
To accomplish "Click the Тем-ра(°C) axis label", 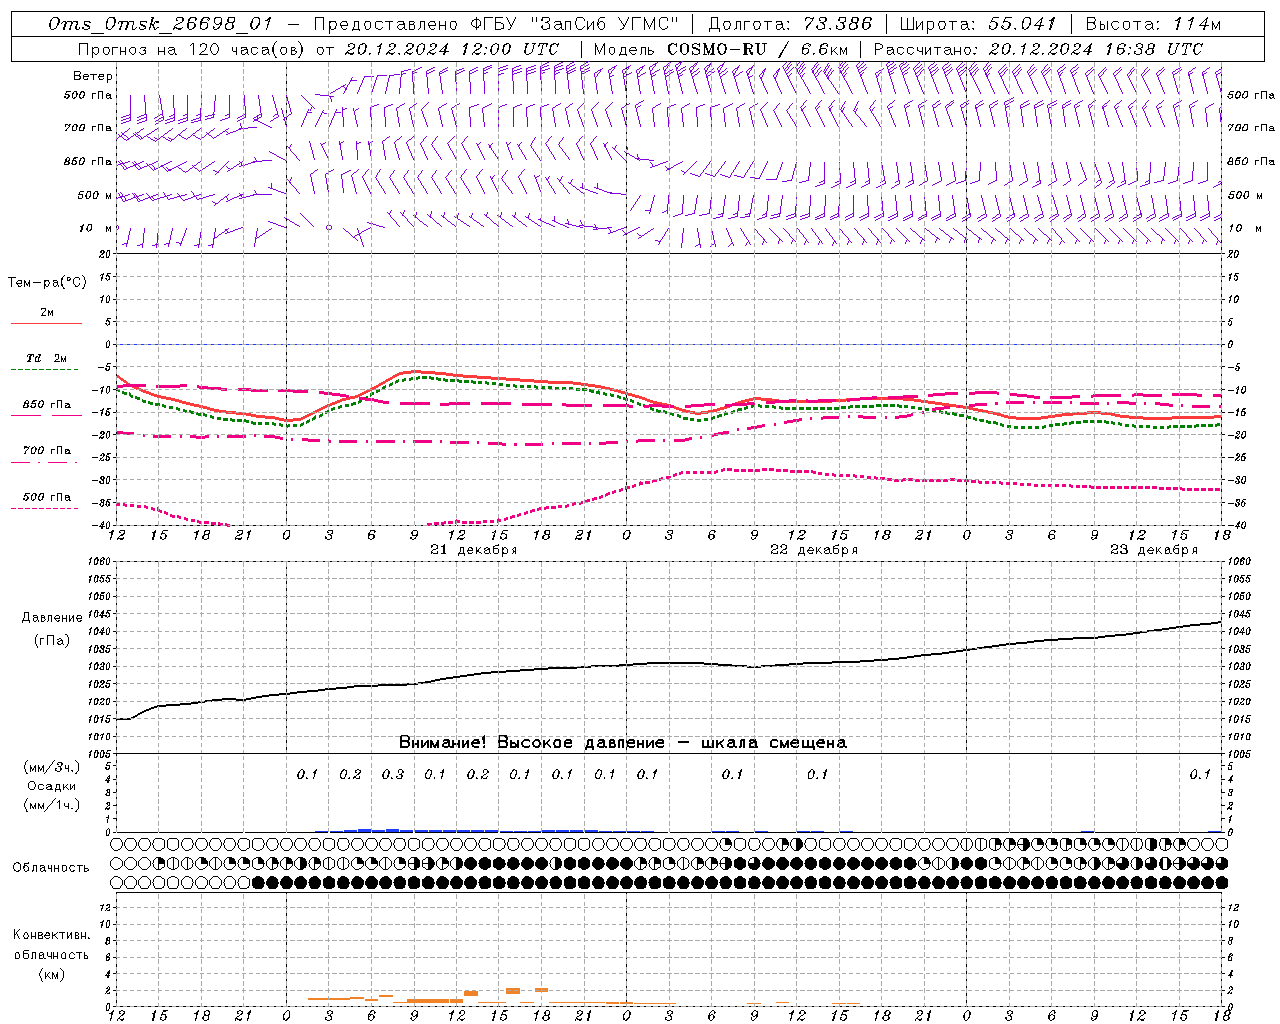I will (x=47, y=283).
